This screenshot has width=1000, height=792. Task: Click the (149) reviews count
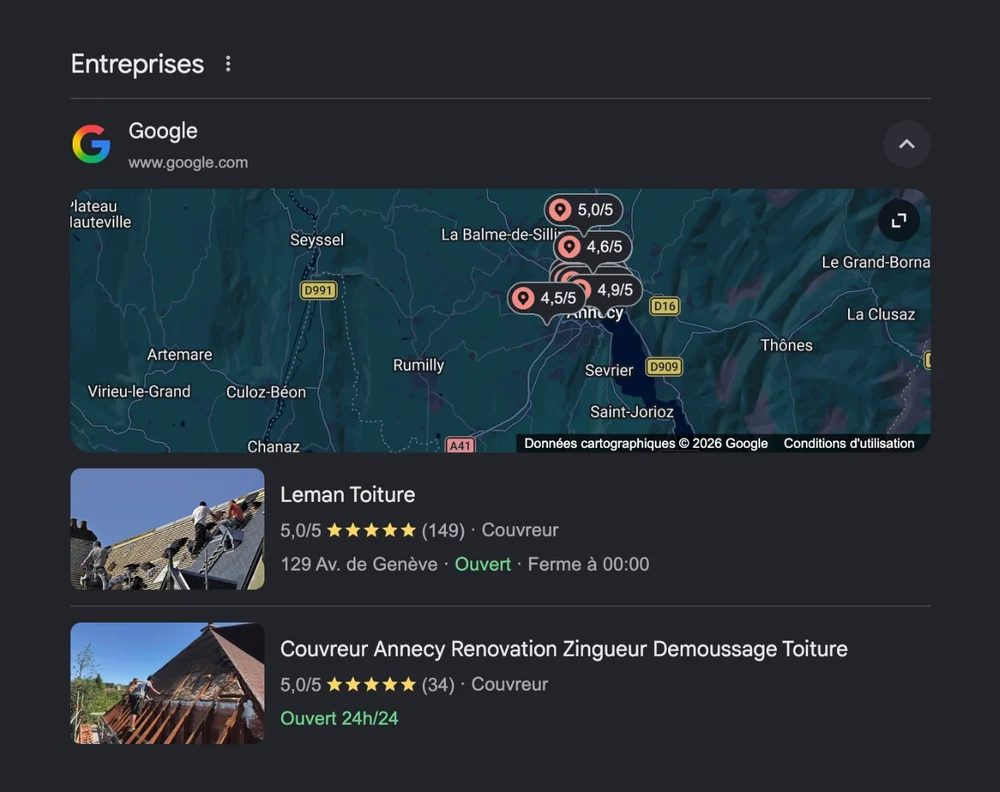point(443,530)
